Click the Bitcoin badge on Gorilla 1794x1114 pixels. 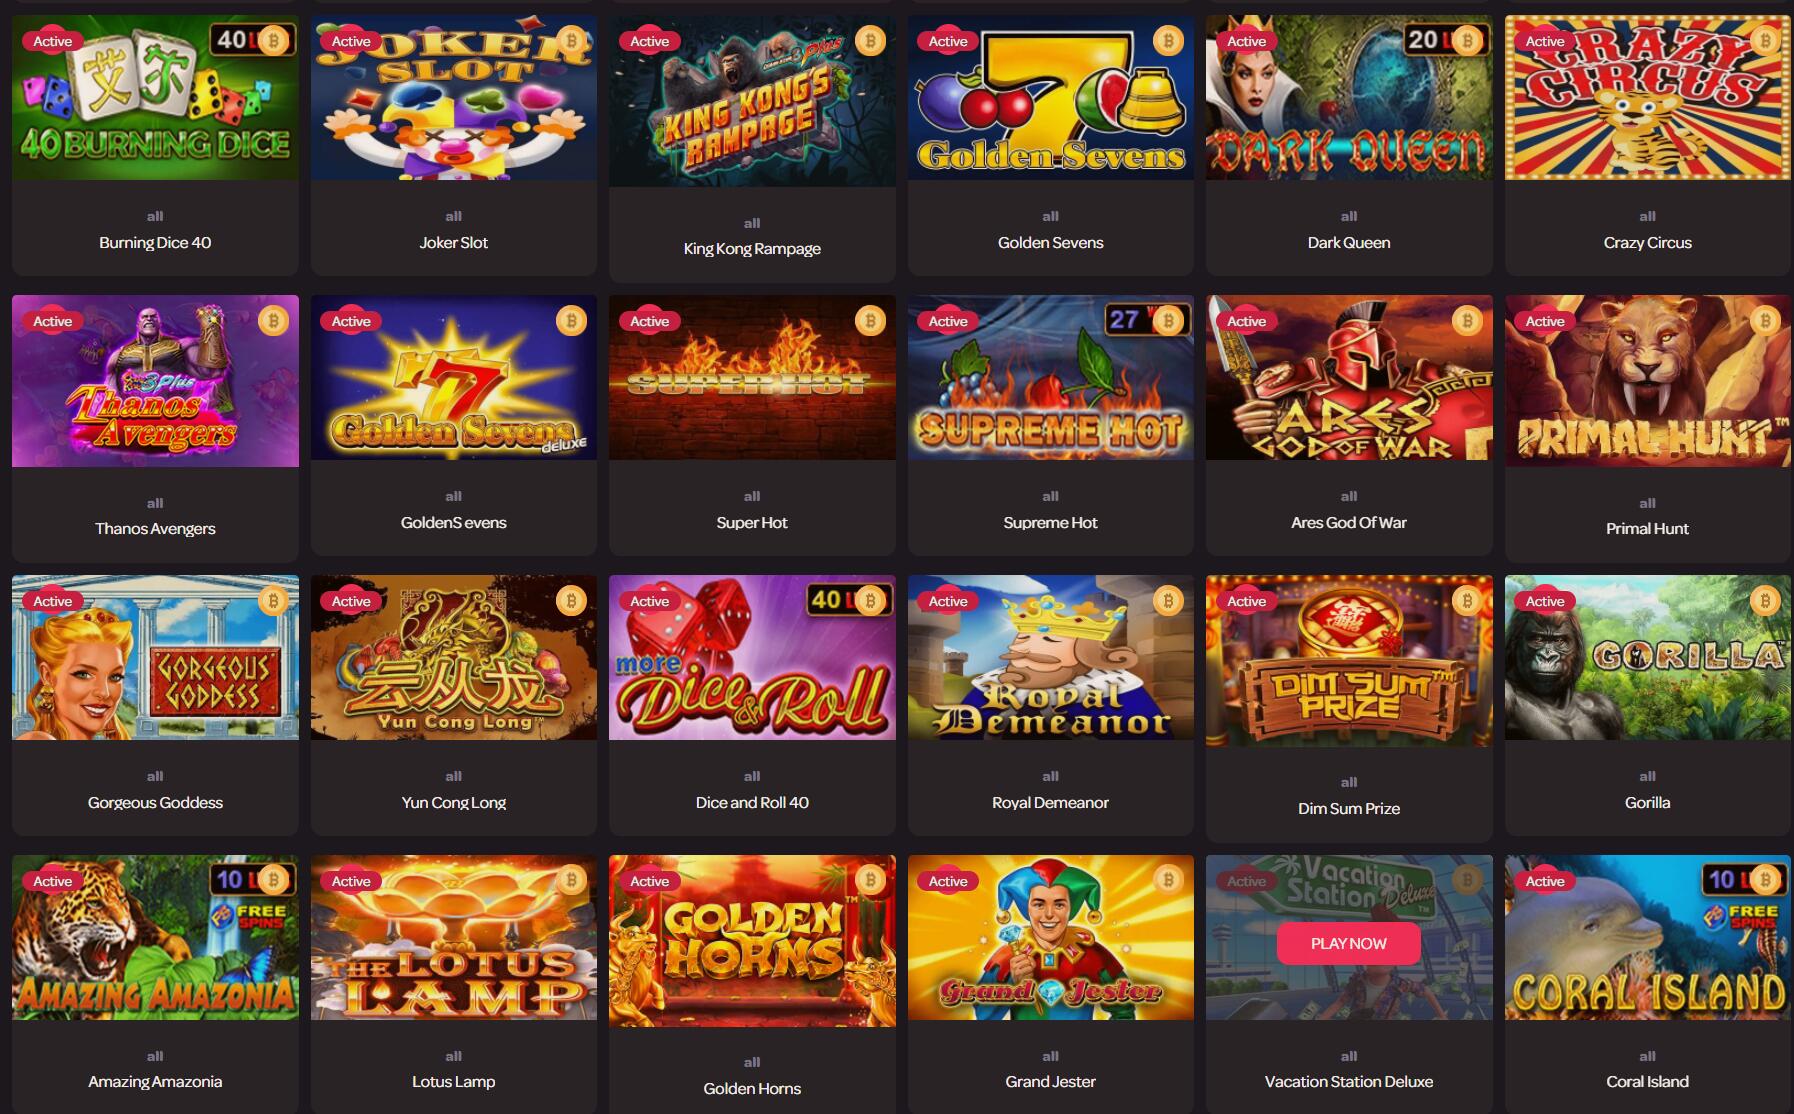click(x=1765, y=600)
